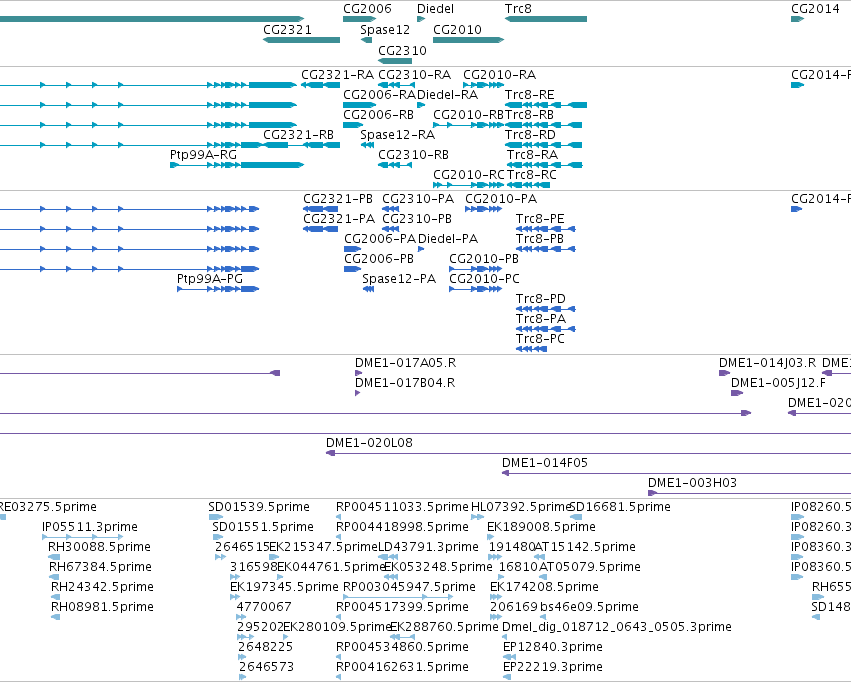Click the Trc8-PA protein label

pos(541,318)
